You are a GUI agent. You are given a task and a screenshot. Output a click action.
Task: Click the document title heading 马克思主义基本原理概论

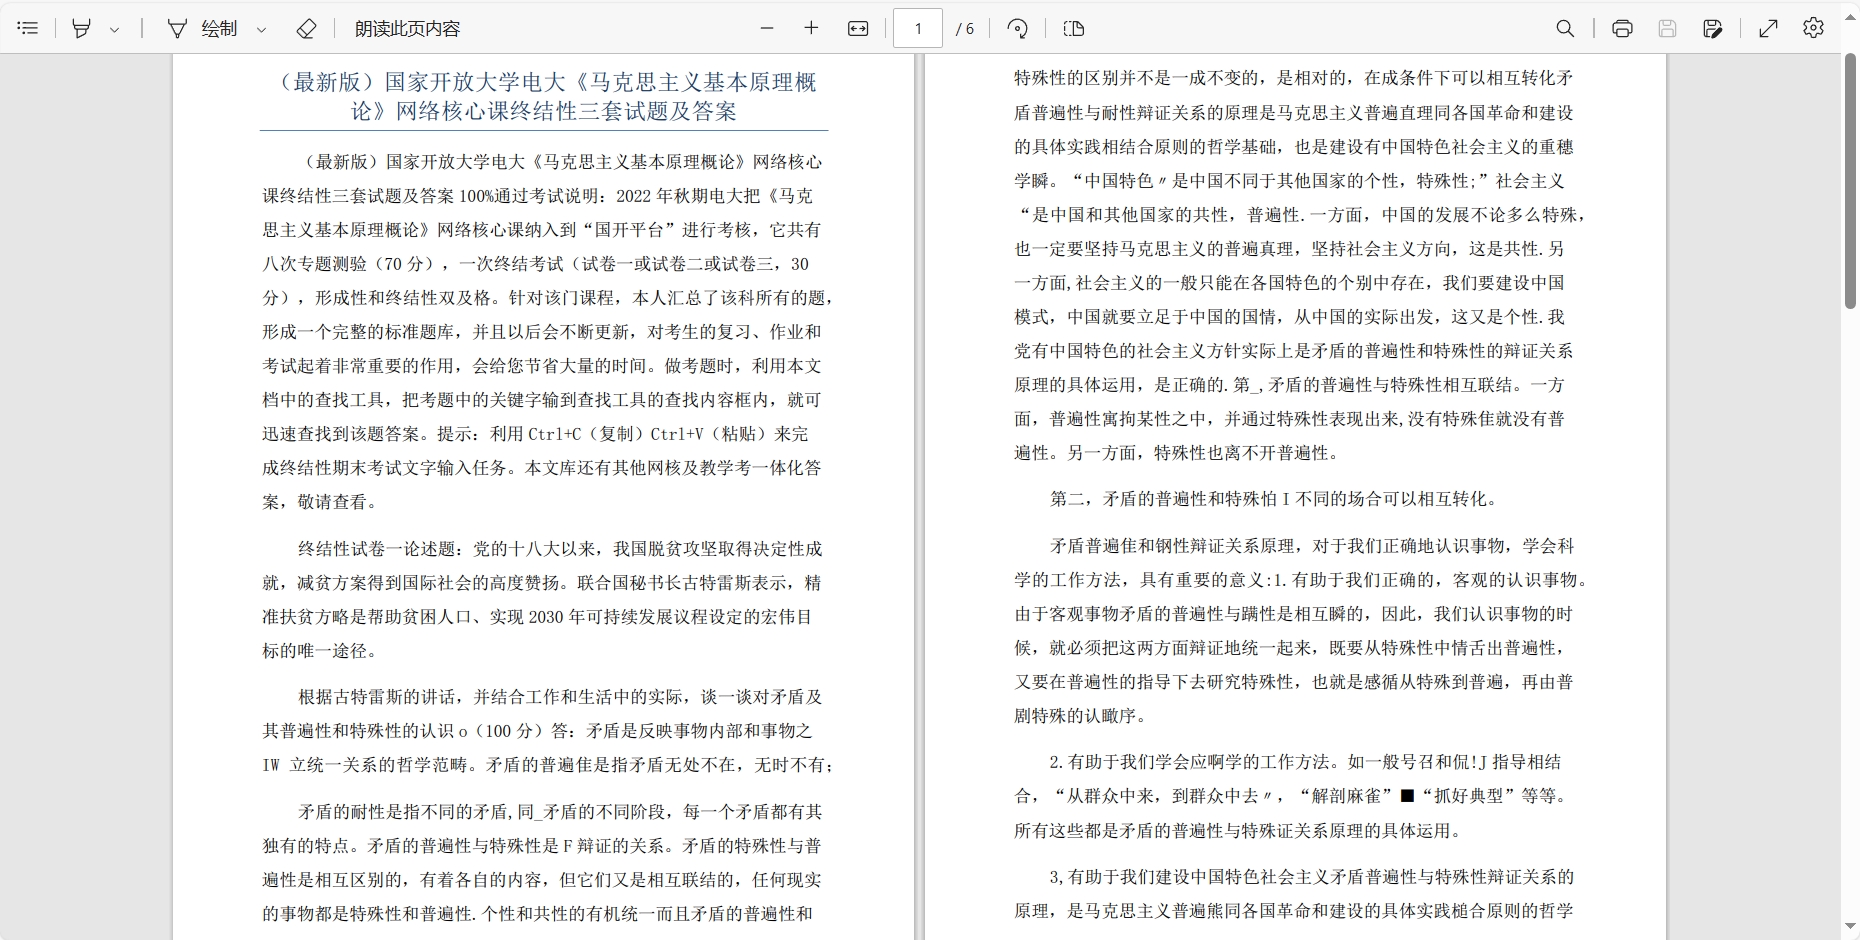pos(544,96)
